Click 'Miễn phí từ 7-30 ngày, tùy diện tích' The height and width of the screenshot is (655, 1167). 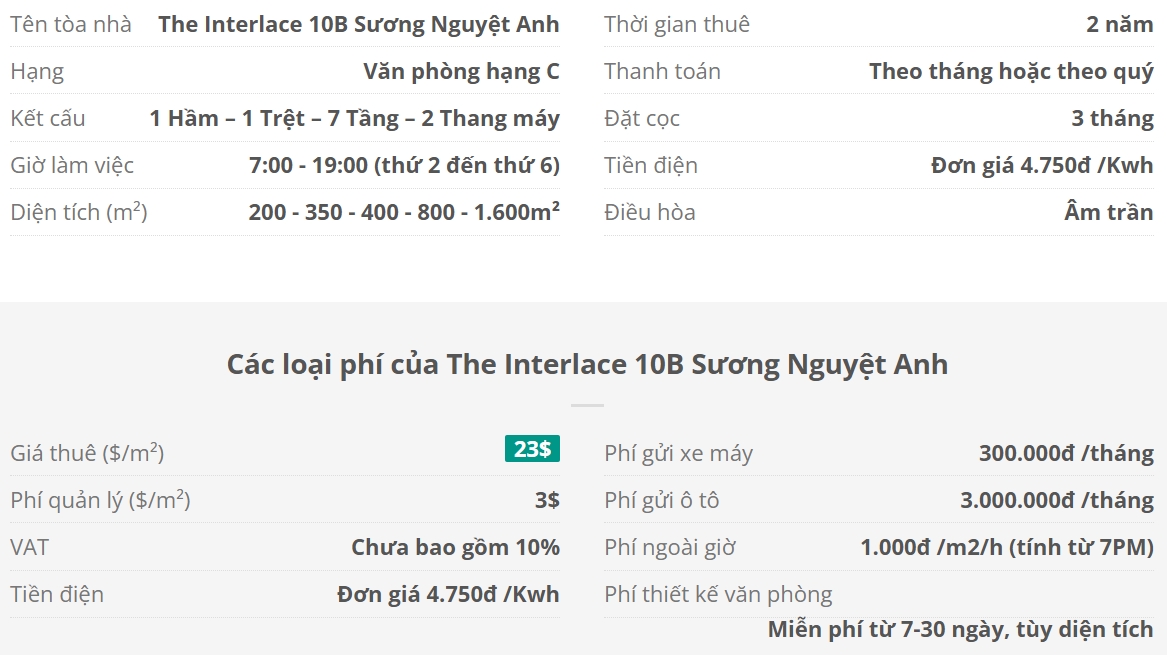click(x=961, y=630)
